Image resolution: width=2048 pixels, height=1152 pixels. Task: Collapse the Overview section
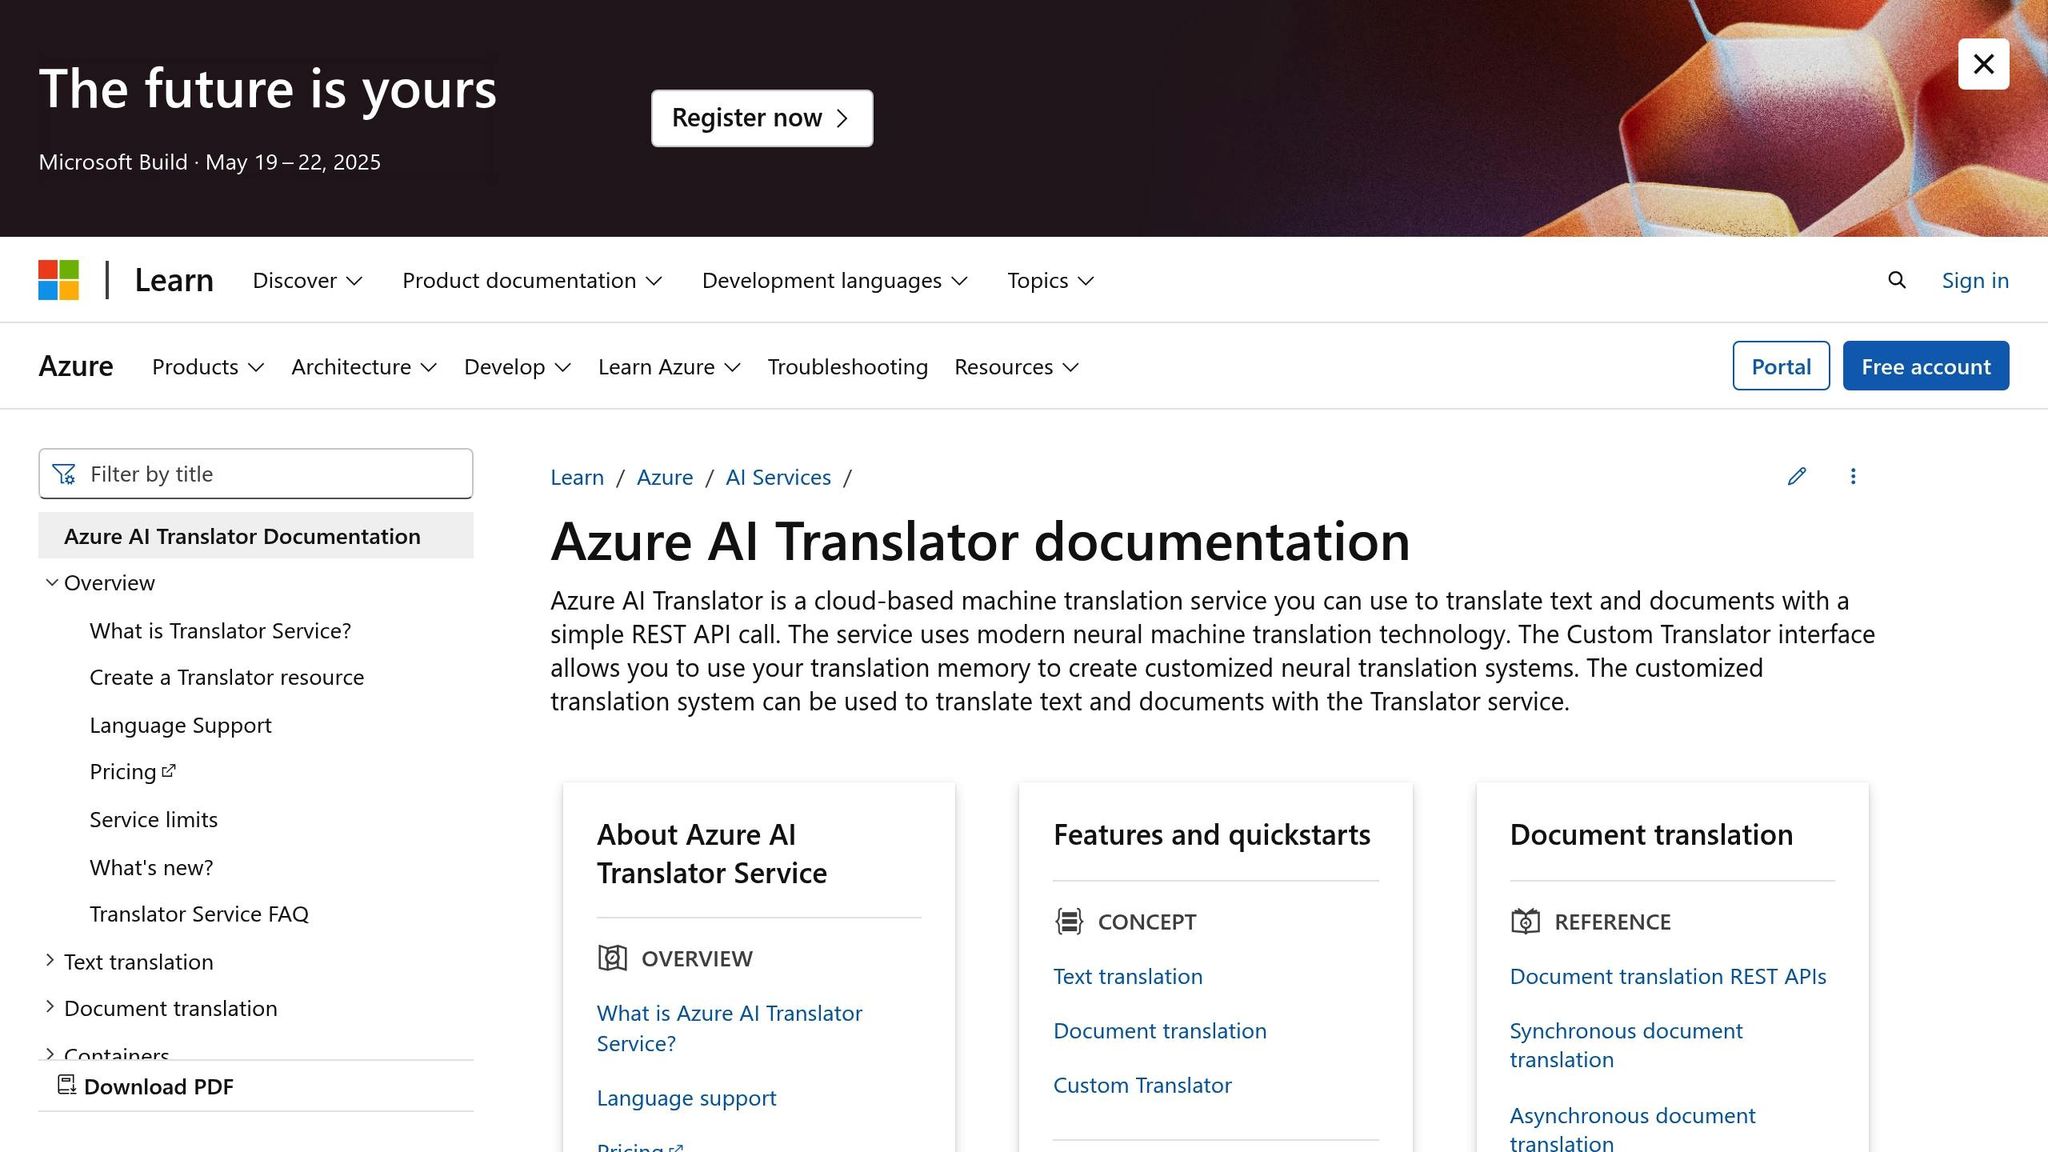pyautogui.click(x=51, y=582)
